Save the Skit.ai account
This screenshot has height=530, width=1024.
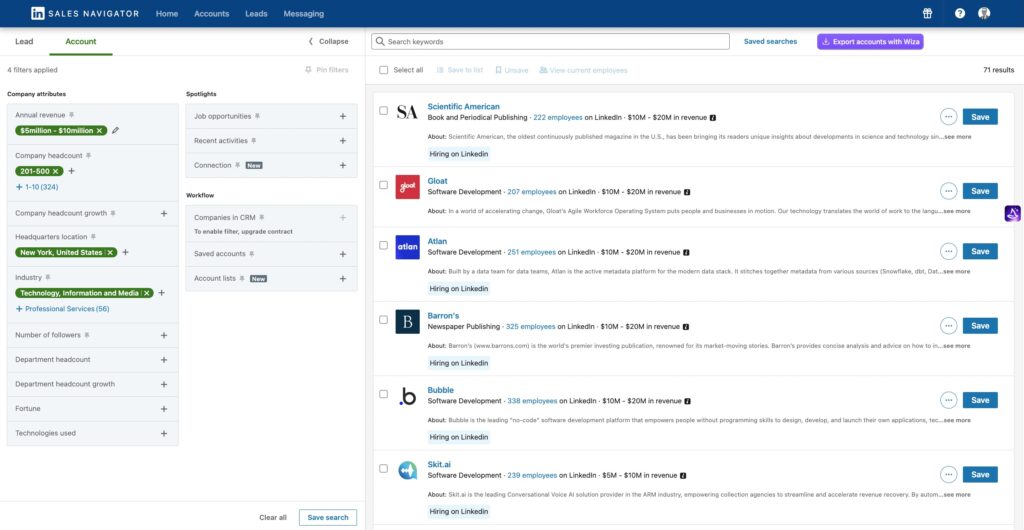point(980,475)
